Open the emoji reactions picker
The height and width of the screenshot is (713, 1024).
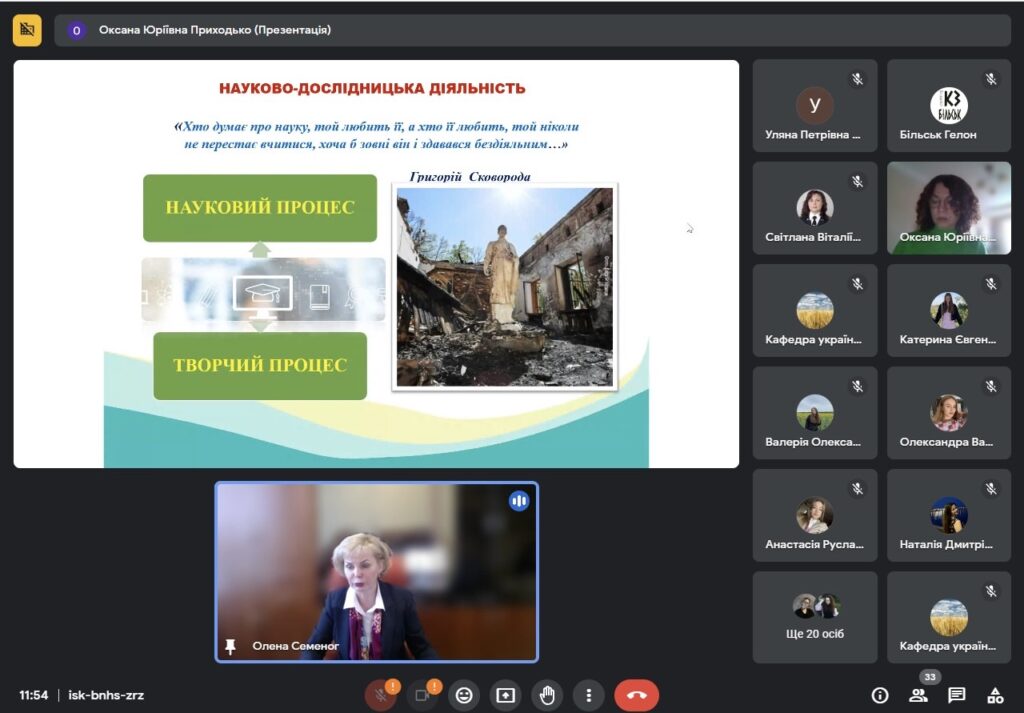pos(463,695)
